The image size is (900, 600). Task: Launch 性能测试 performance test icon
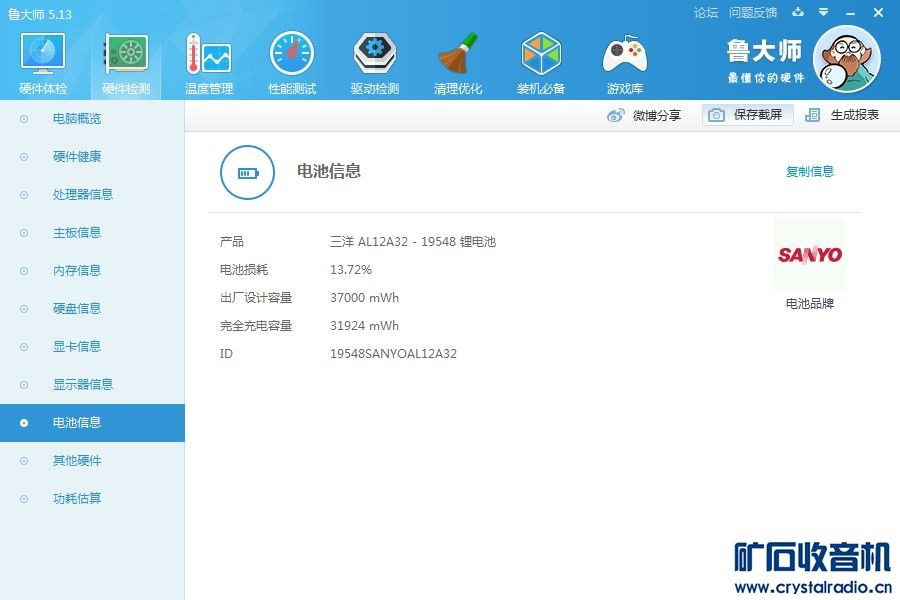[x=292, y=54]
